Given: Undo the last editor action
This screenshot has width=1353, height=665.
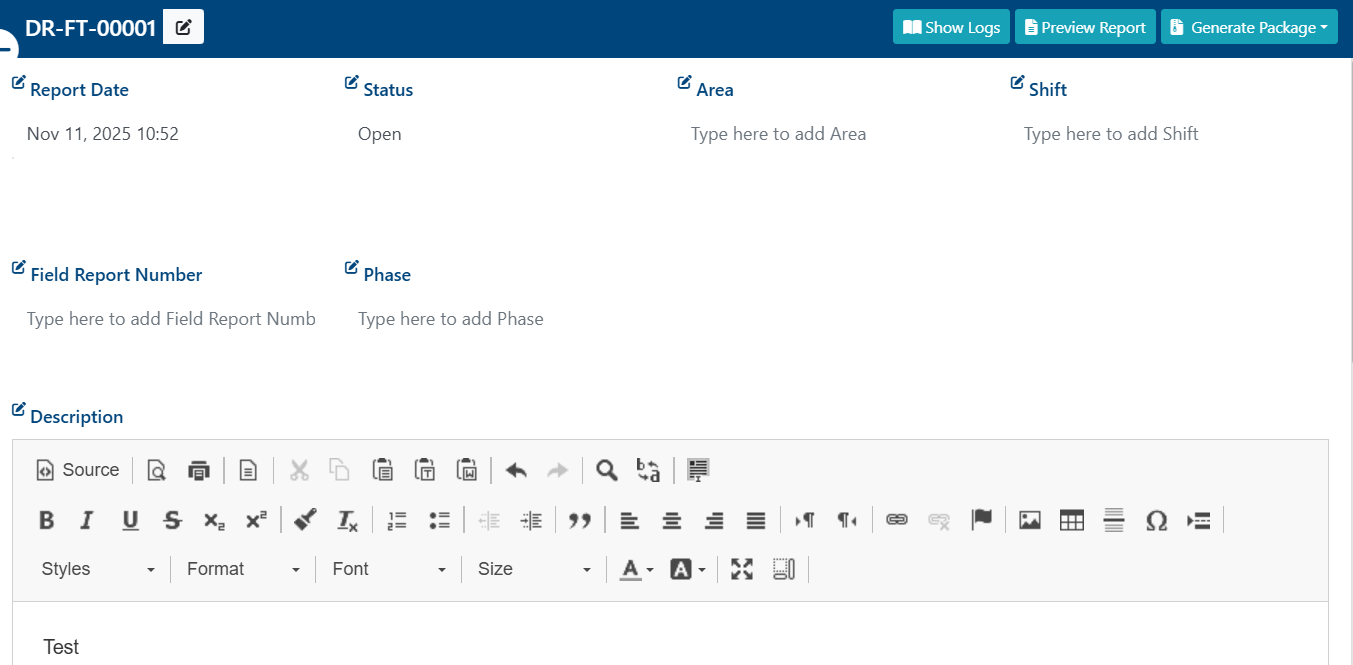Looking at the screenshot, I should 516,470.
